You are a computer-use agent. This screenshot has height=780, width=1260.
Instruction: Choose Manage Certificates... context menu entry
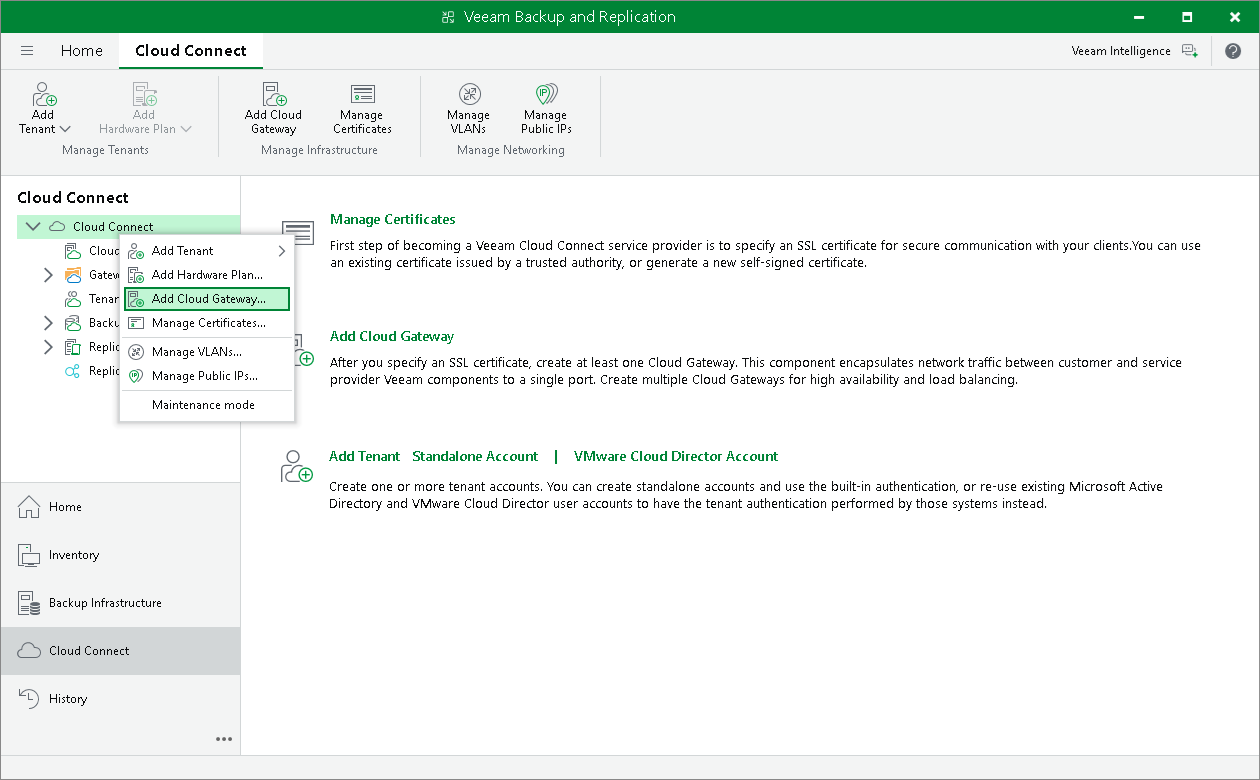tap(206, 323)
